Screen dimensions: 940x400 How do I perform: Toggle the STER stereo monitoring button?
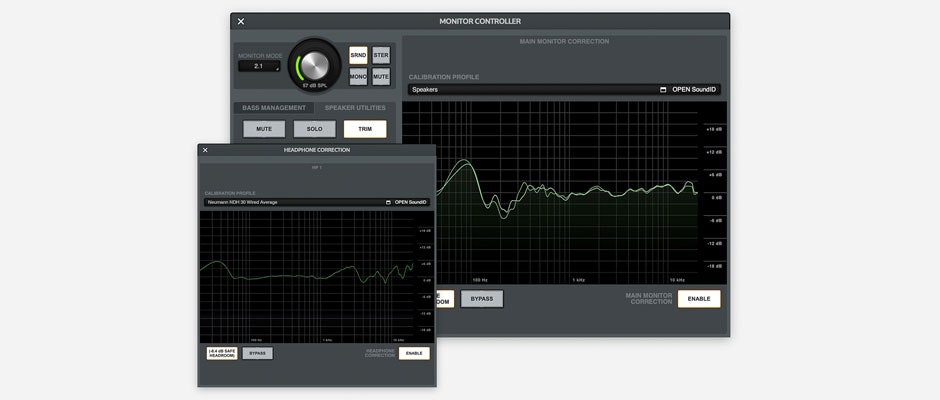(381, 55)
